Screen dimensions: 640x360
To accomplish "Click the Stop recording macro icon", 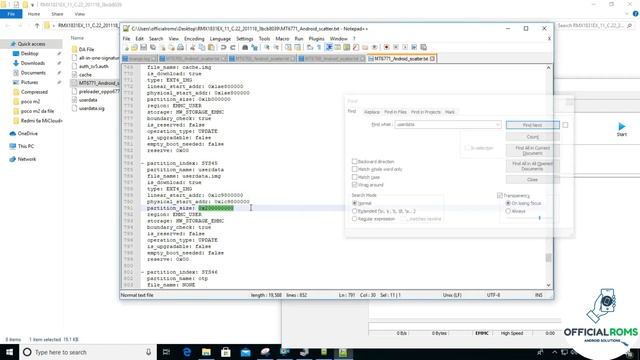I will click(396, 47).
